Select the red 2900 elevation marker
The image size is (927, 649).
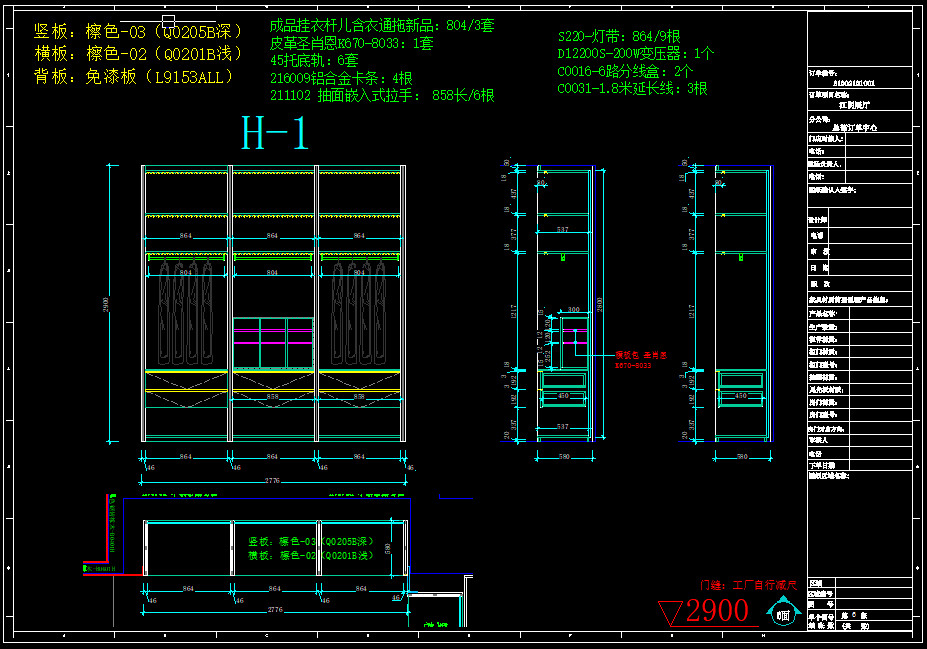coord(716,610)
